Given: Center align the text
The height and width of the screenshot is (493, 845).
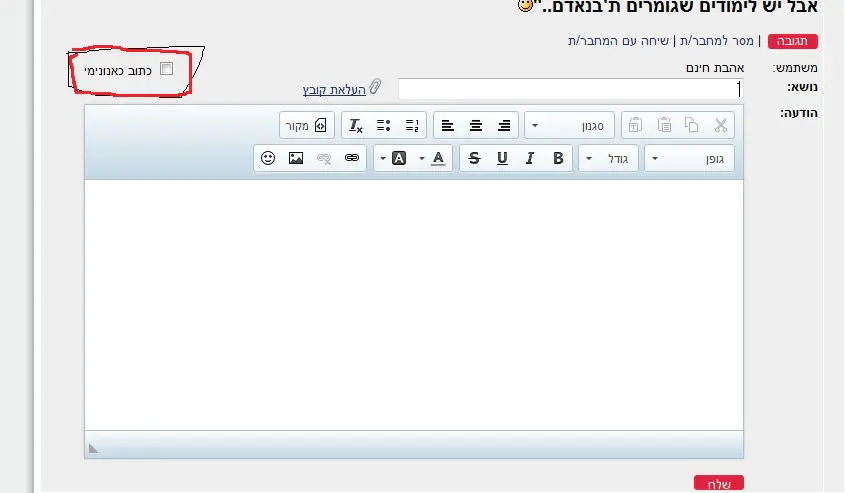Looking at the screenshot, I should click(x=476, y=125).
